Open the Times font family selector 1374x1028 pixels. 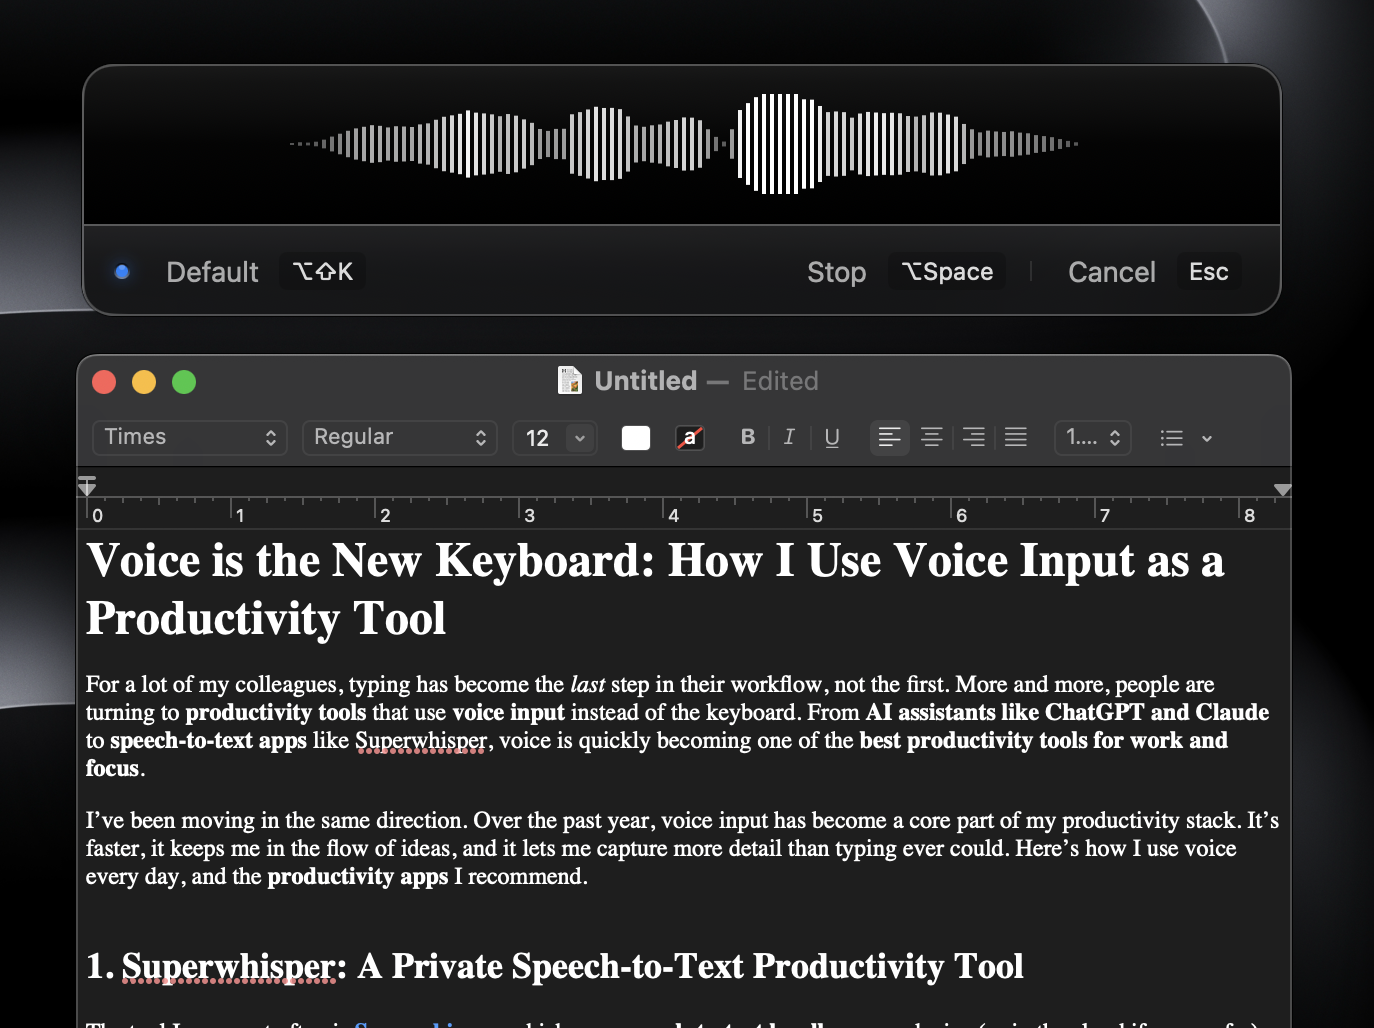click(x=189, y=437)
